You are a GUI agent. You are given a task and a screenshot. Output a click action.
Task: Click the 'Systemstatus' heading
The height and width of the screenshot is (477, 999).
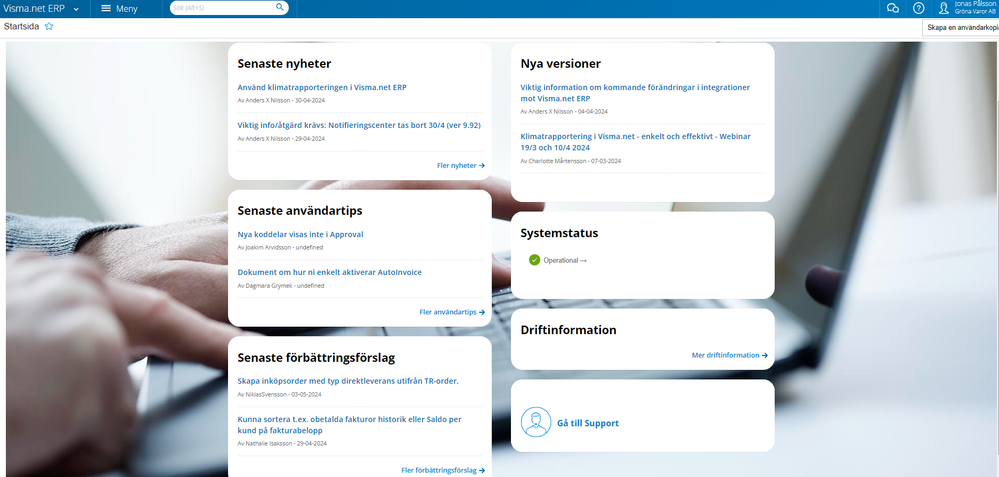(559, 233)
